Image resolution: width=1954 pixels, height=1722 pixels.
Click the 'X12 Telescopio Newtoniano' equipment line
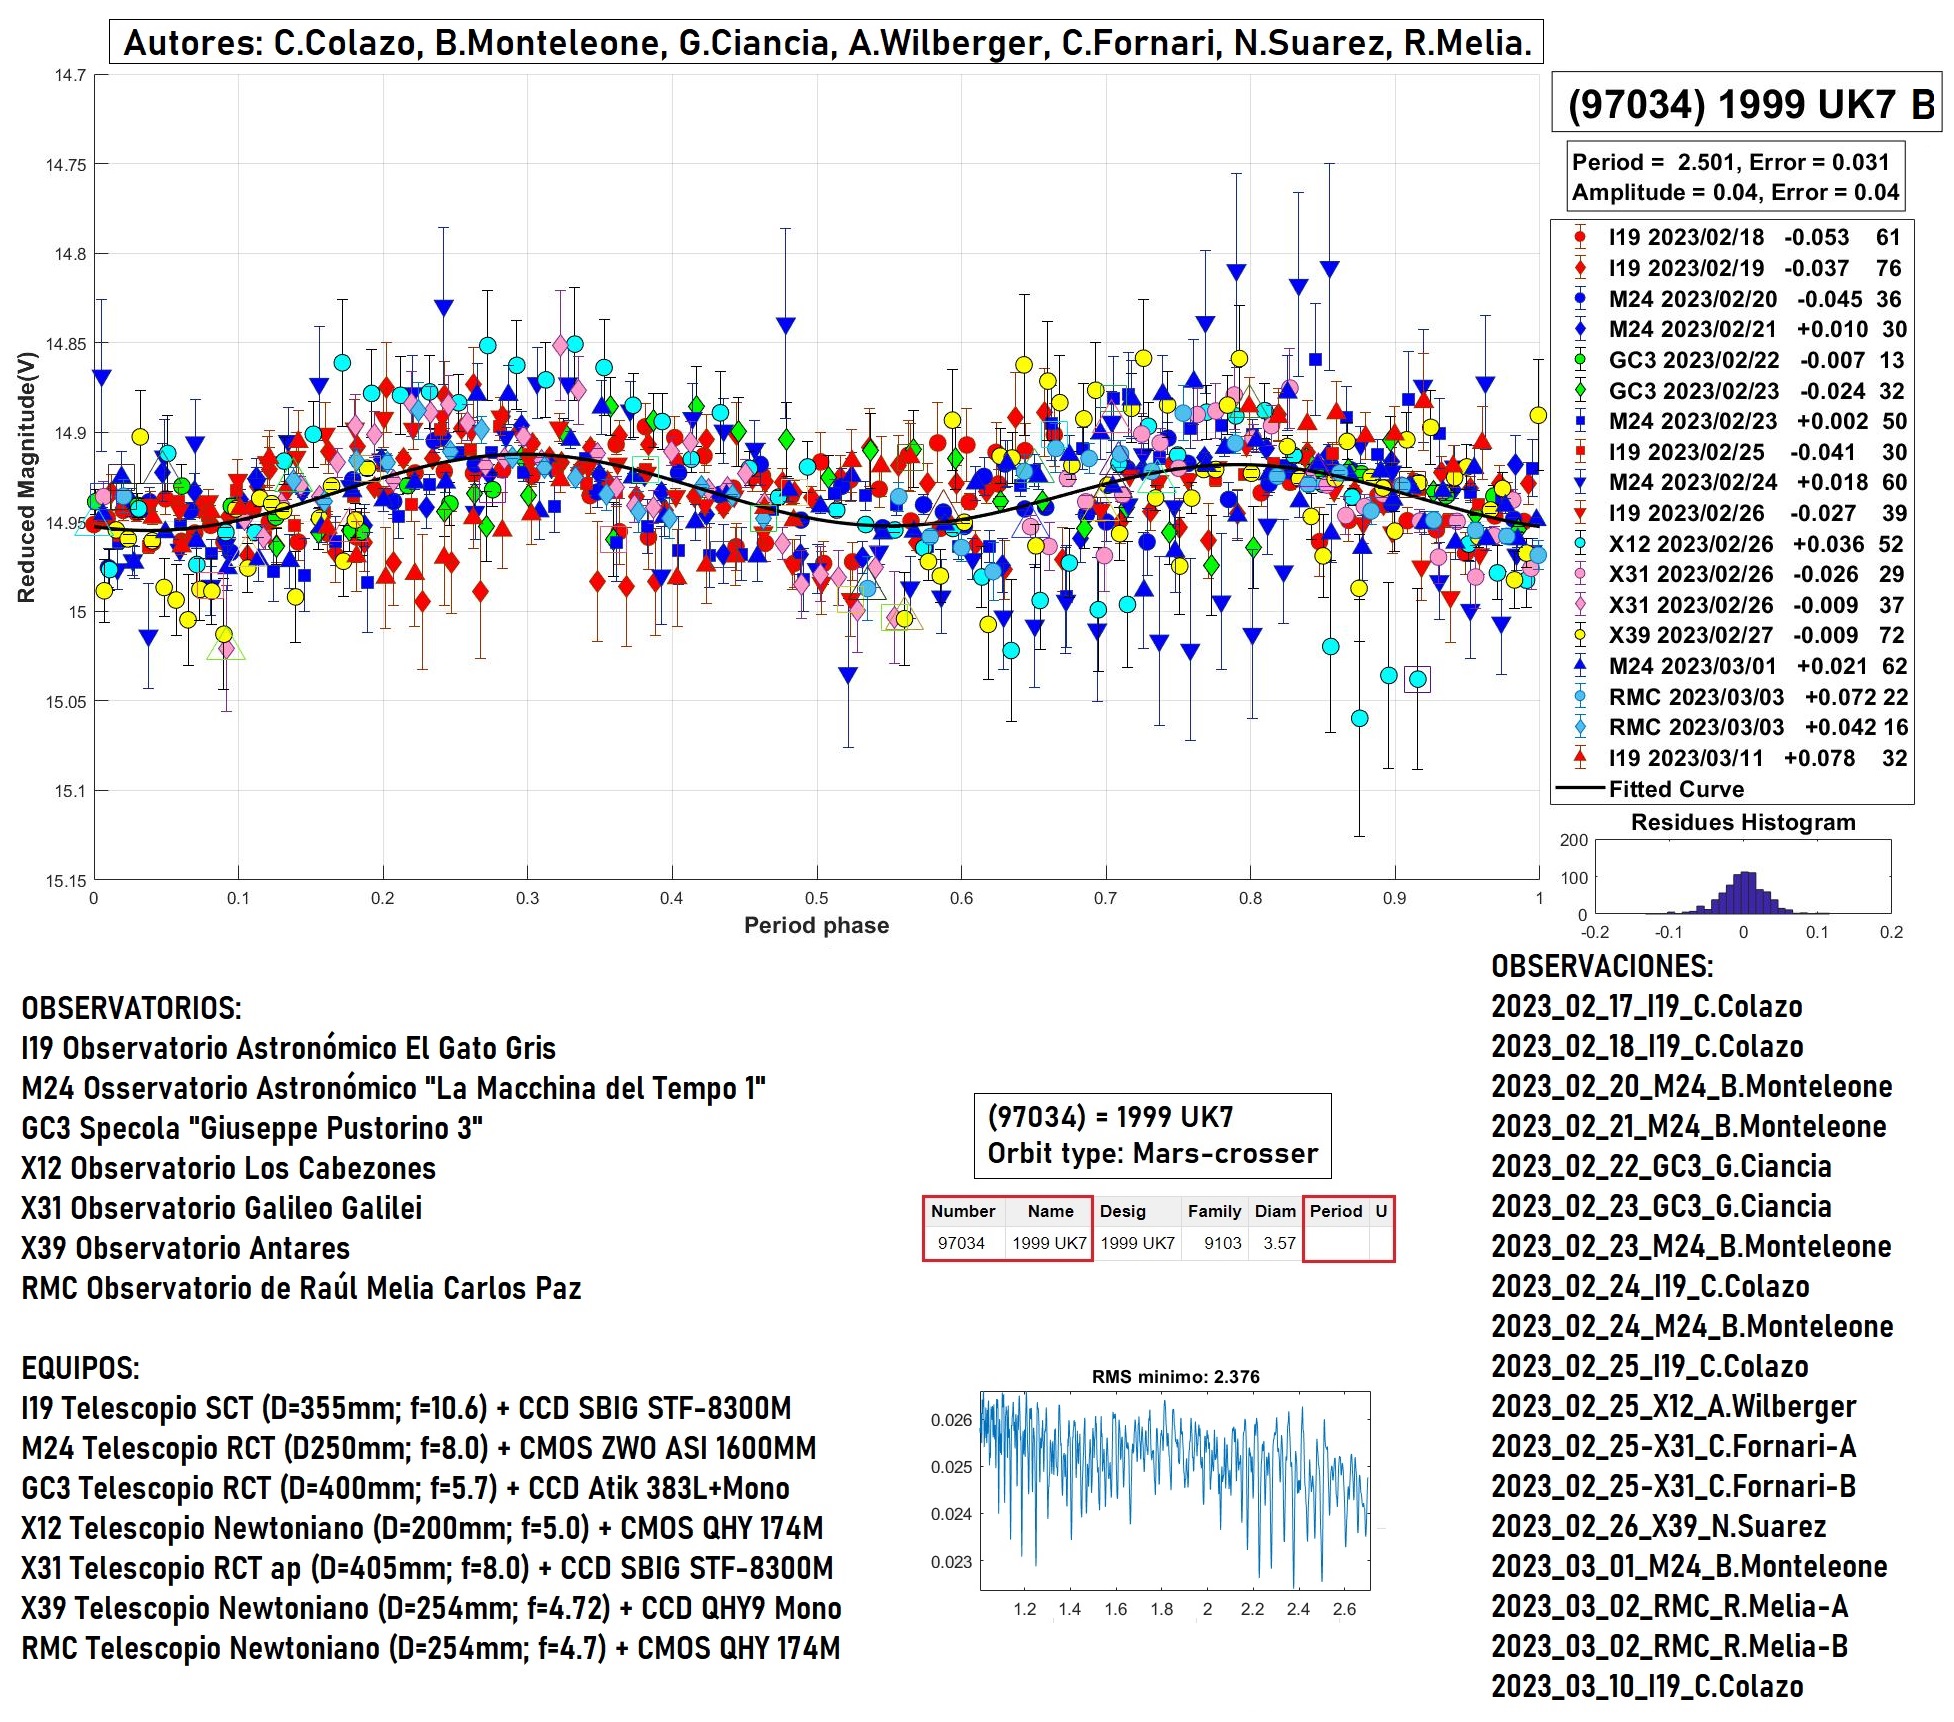[422, 1527]
